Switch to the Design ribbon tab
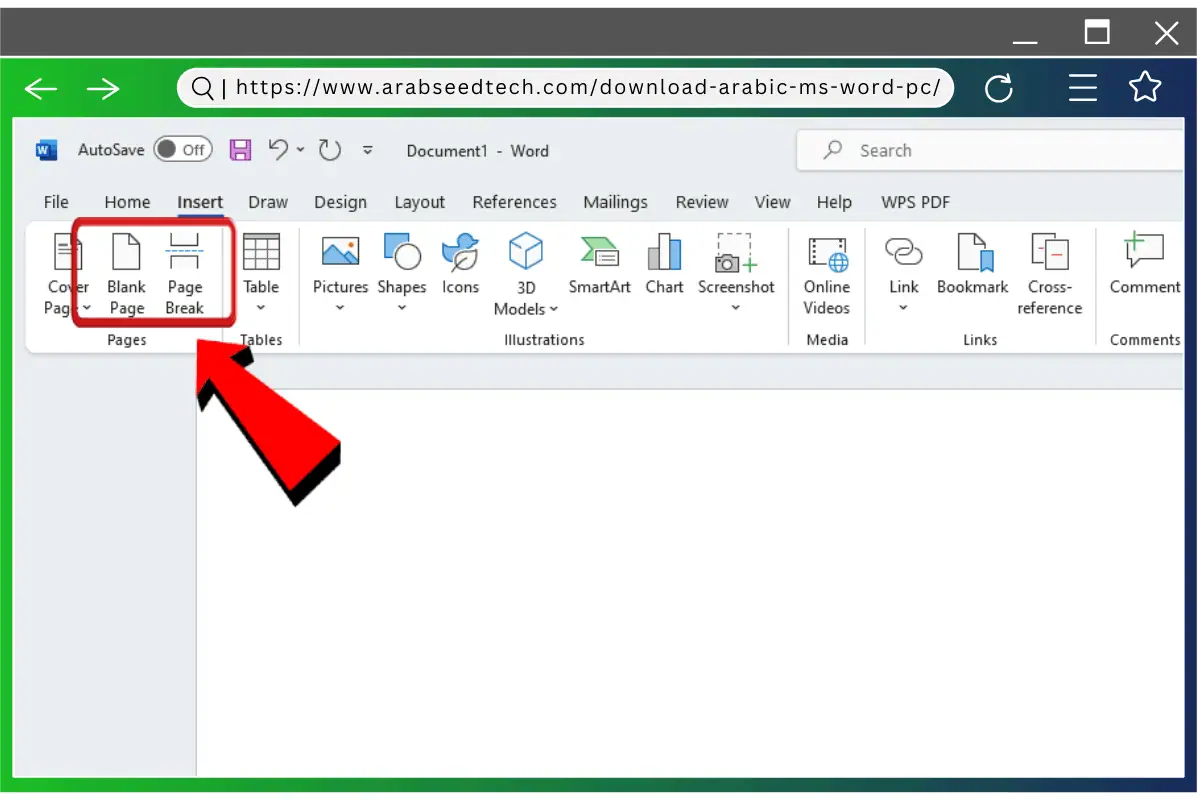The width and height of the screenshot is (1200, 800). tap(341, 202)
